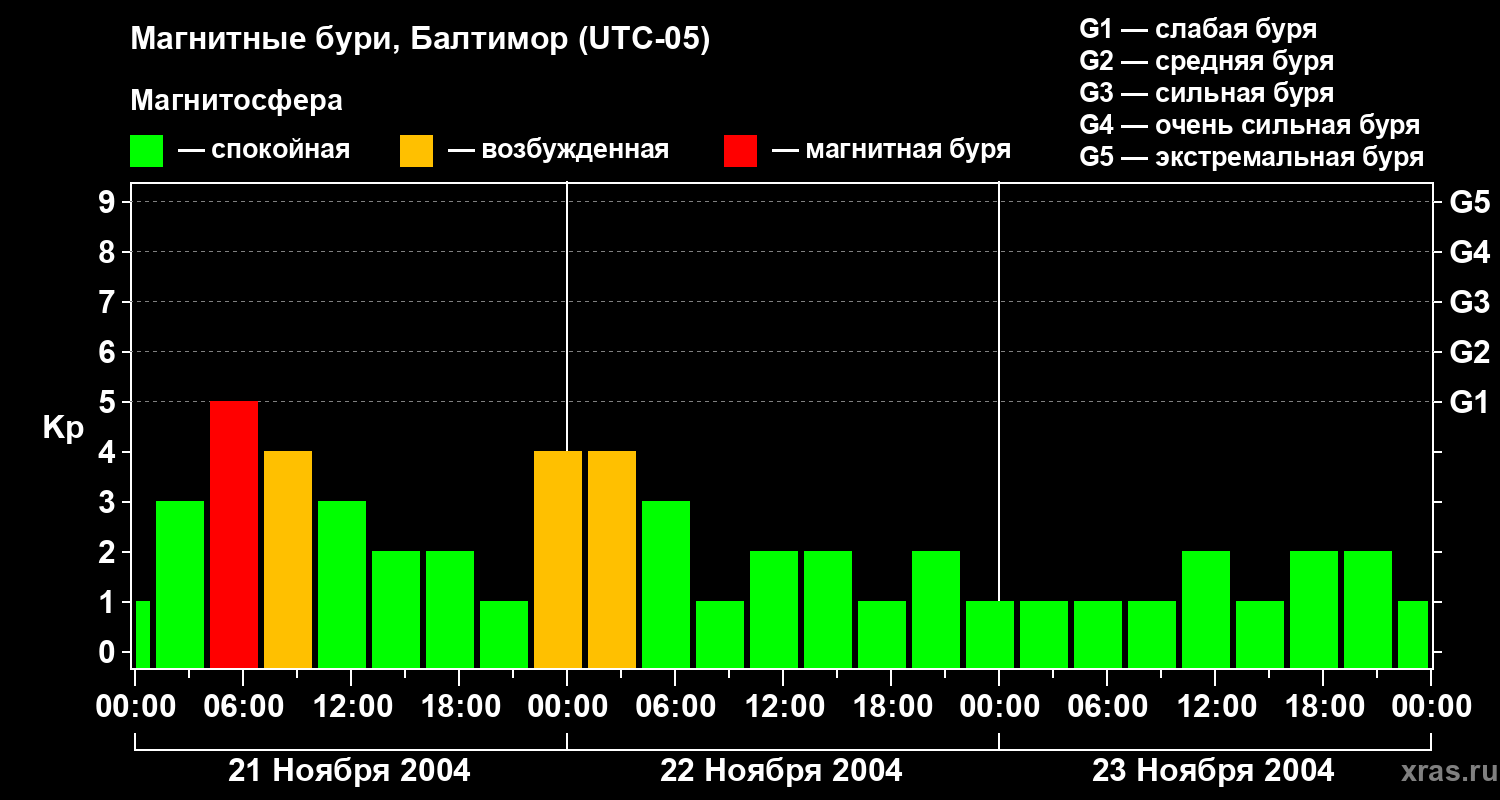This screenshot has width=1500, height=800.
Task: Click the G2 label on the right axis
Action: click(x=1469, y=352)
